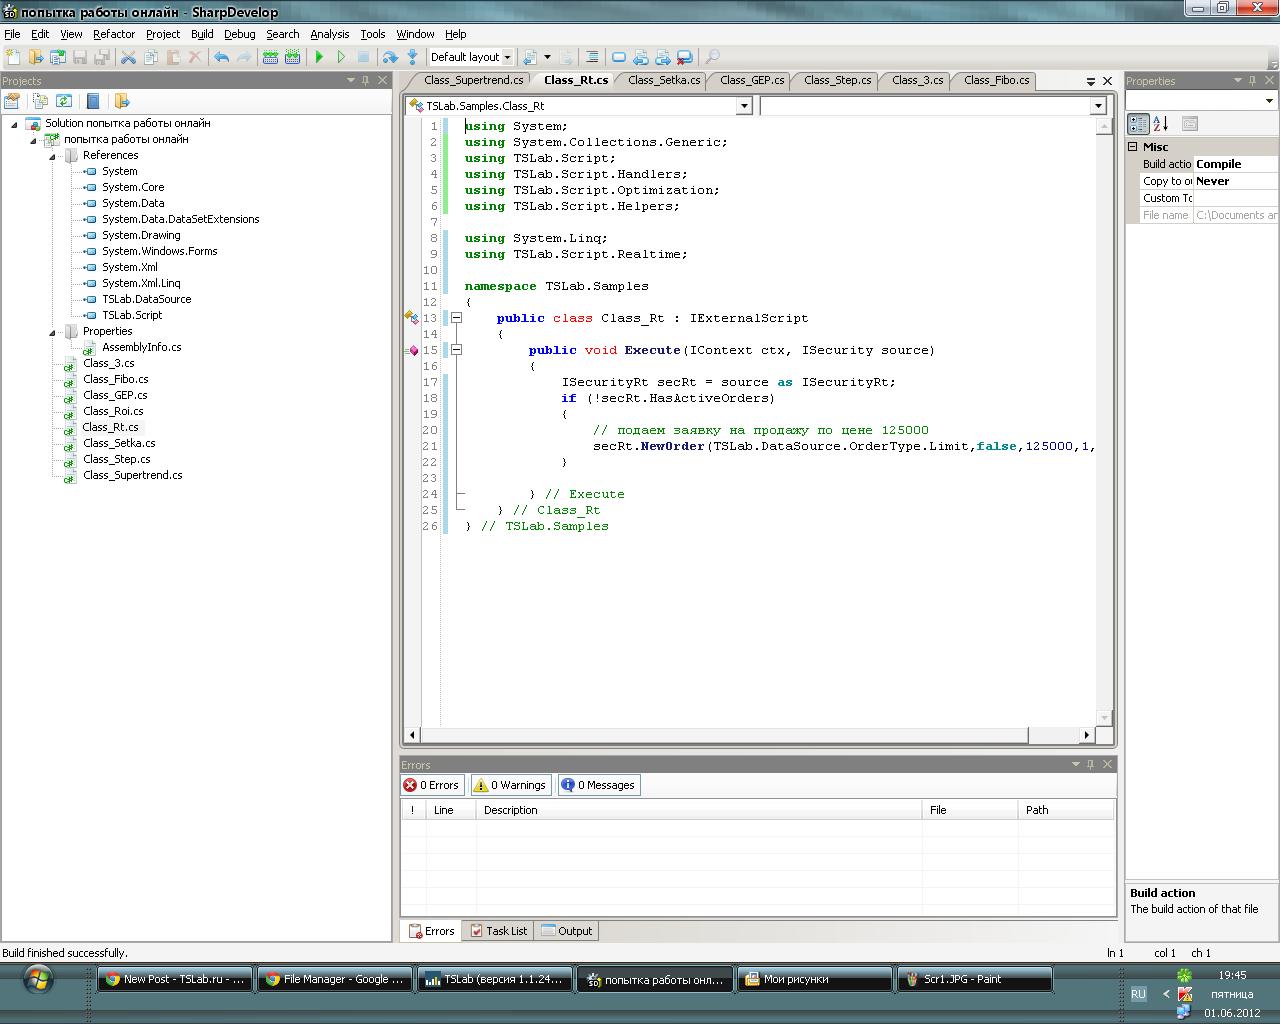Open TSLab window from Windows taskbar
This screenshot has width=1280, height=1024.
click(x=495, y=980)
